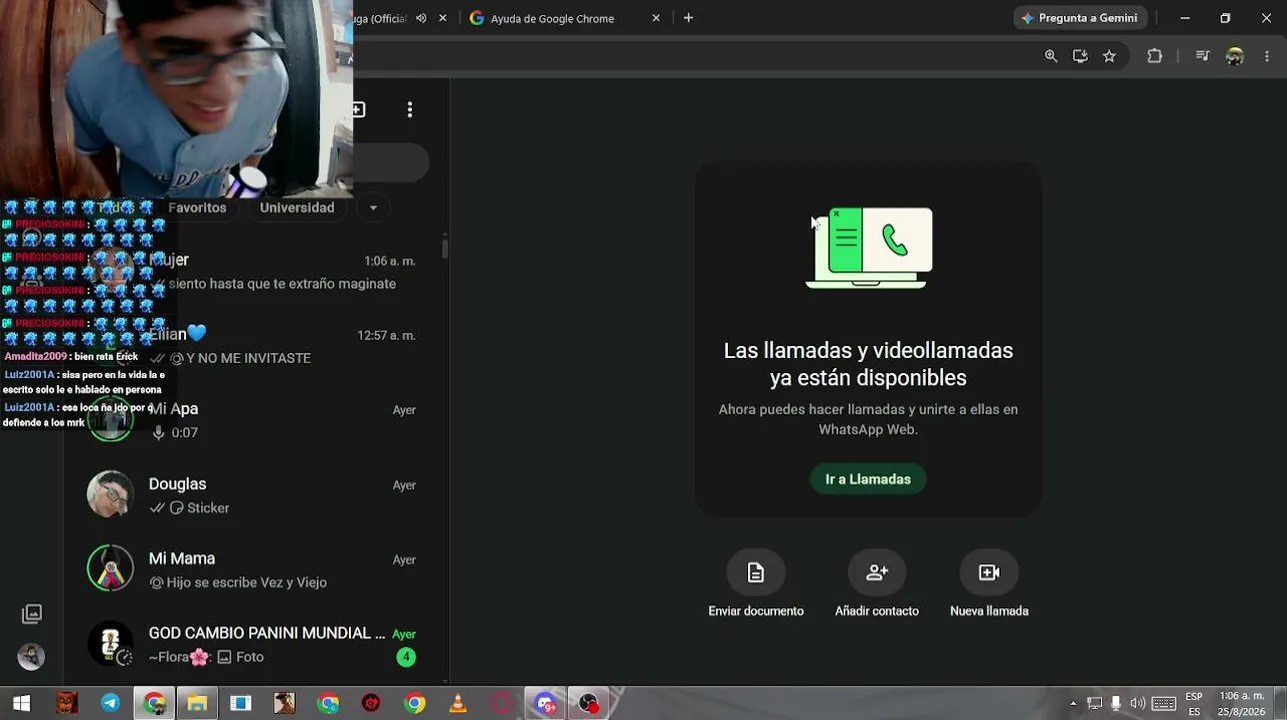Screen dimensions: 1287x720
Task: Switch input language ESP ES indicator
Action: point(1194,704)
